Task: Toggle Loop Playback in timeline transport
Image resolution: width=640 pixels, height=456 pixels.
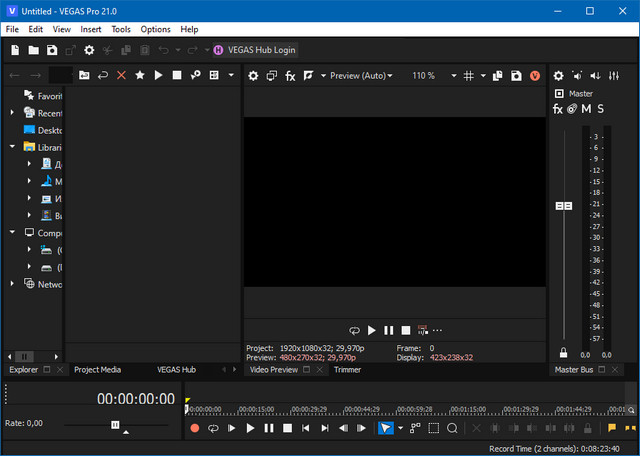Action: click(x=213, y=428)
